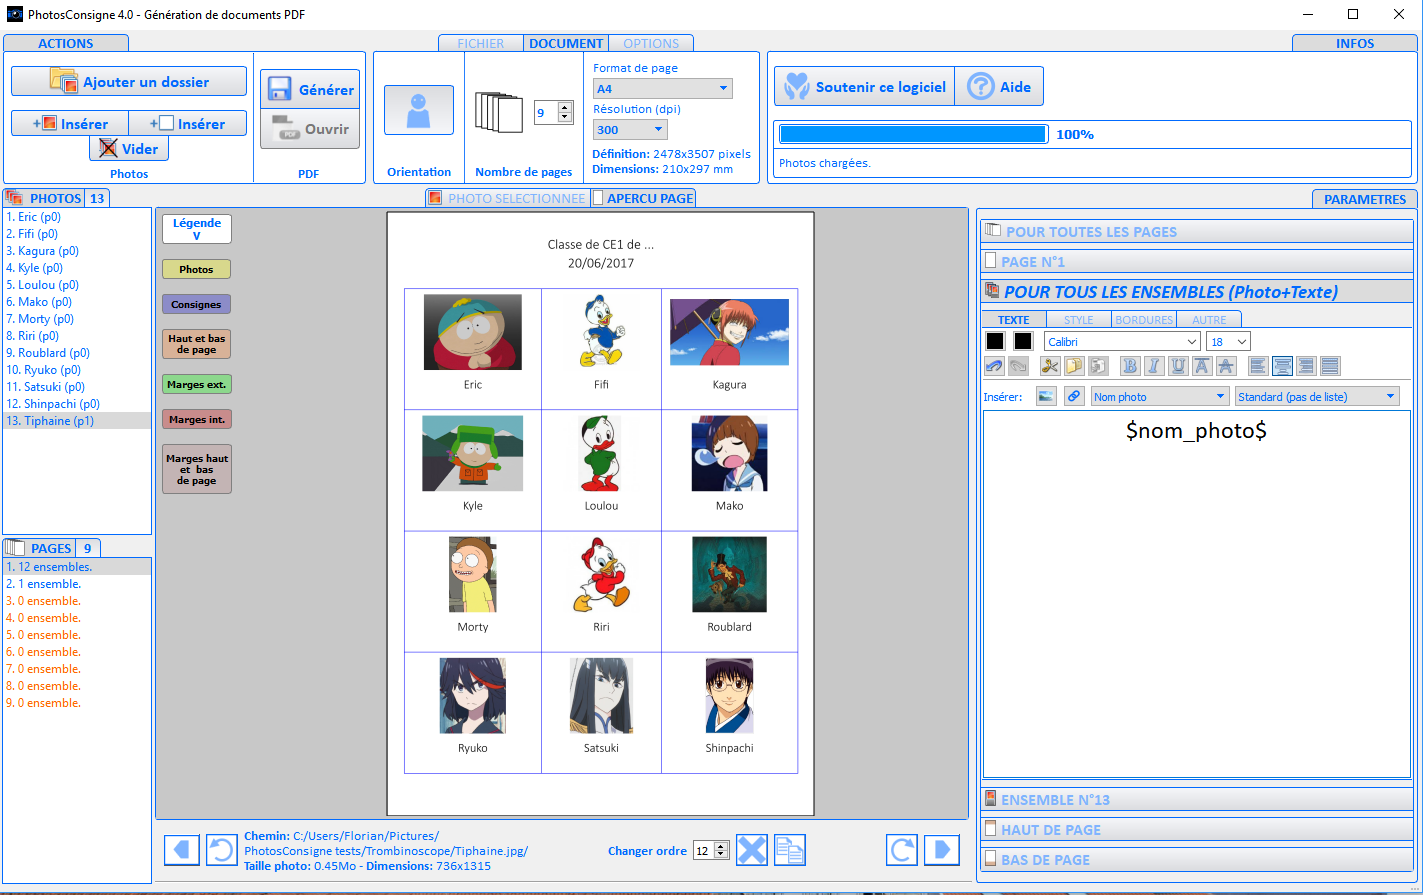Open the Format de page A4 dropdown
The height and width of the screenshot is (895, 1423).
[662, 88]
